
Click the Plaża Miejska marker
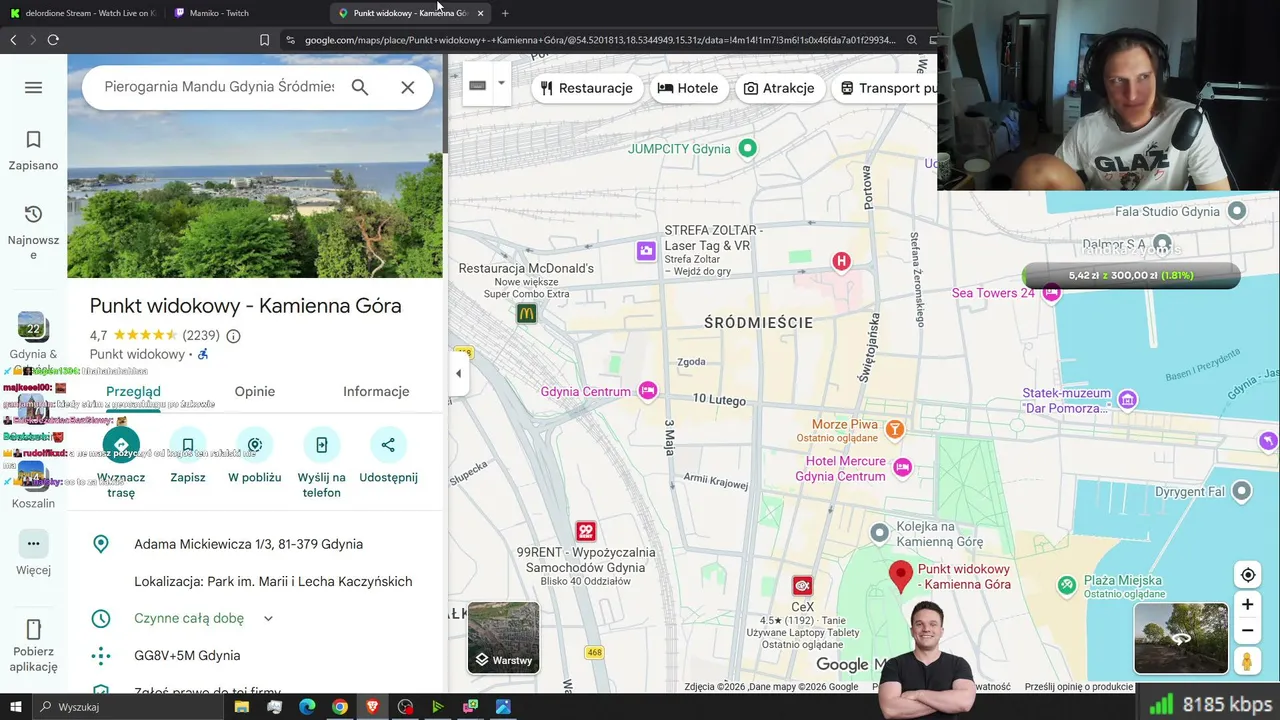1067,585
